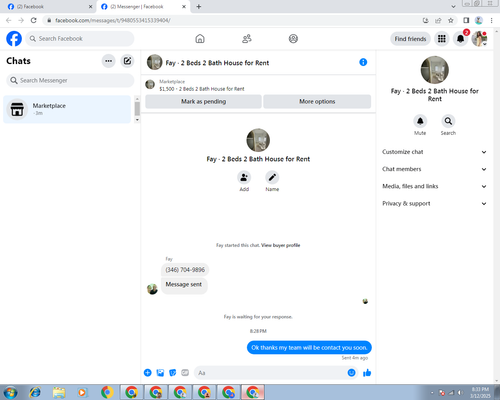Open Chats options three-dot menu
This screenshot has height=400, width=500.
tap(108, 61)
